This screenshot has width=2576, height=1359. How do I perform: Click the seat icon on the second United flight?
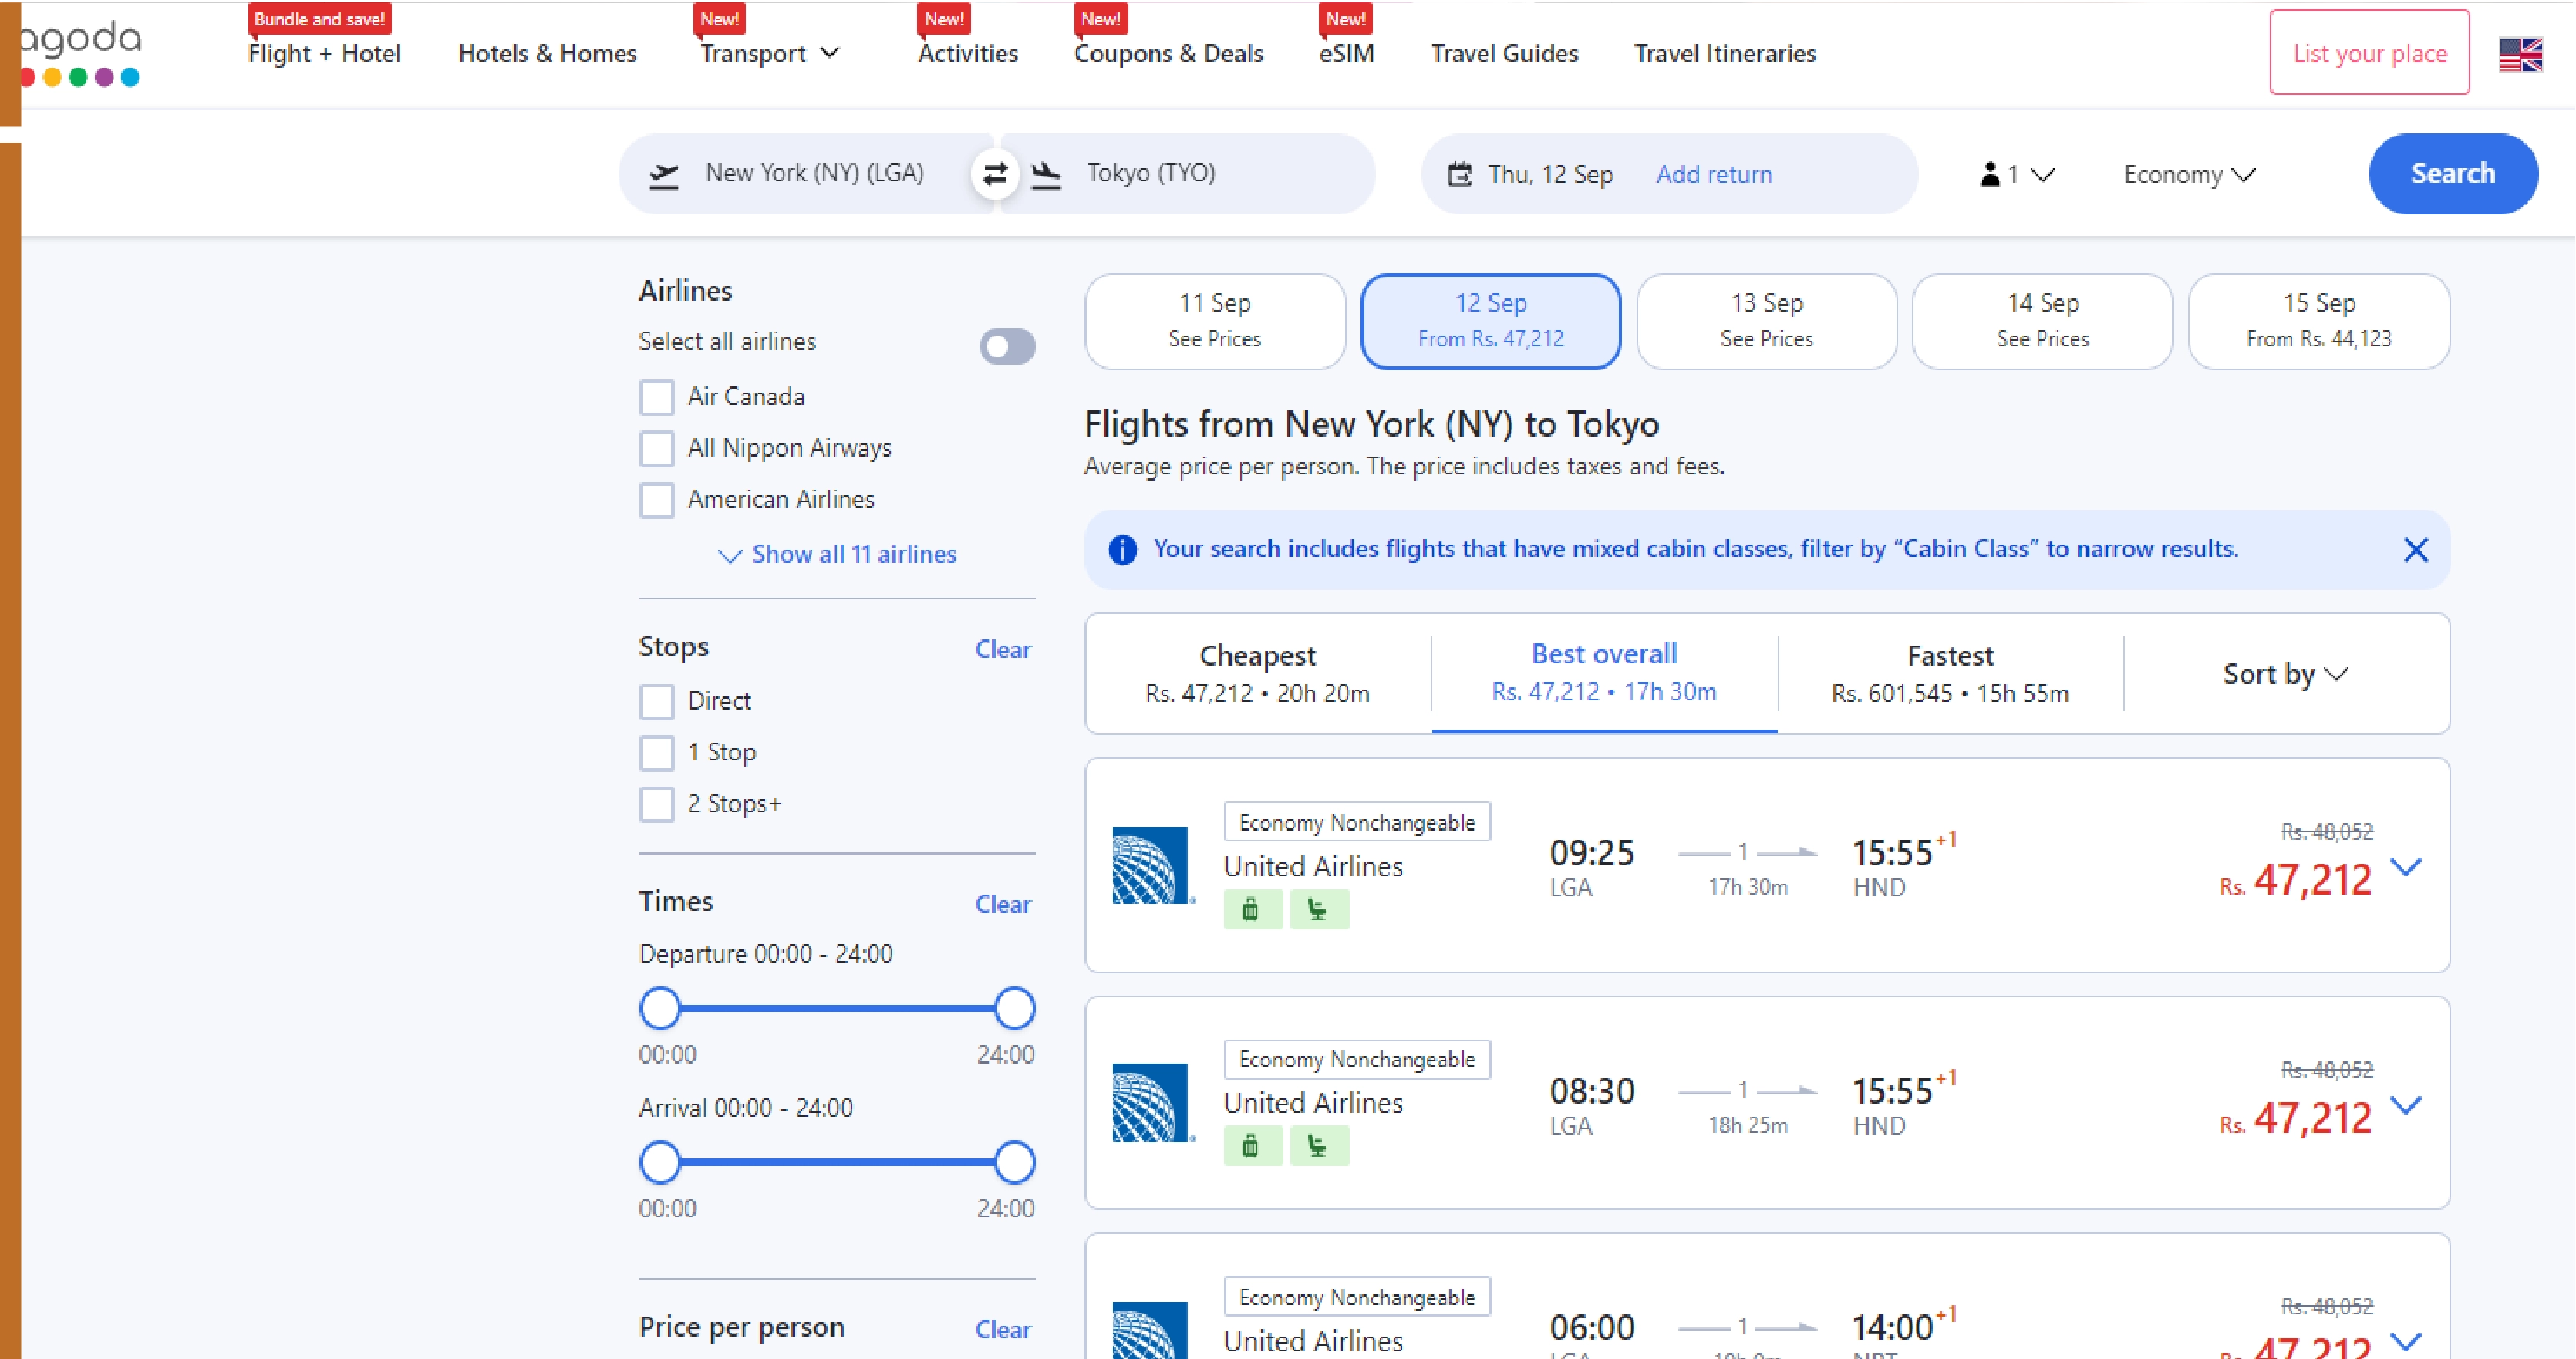tap(1320, 1146)
